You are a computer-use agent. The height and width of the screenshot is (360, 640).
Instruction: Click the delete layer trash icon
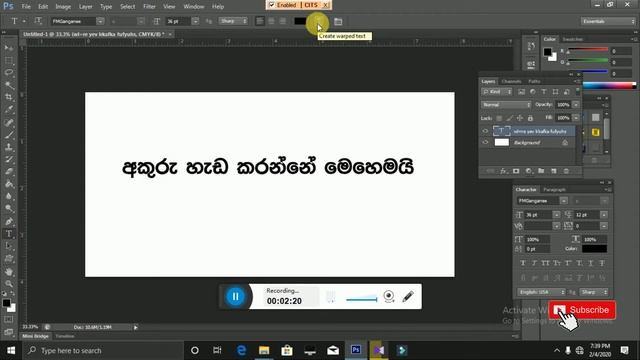[x=566, y=171]
